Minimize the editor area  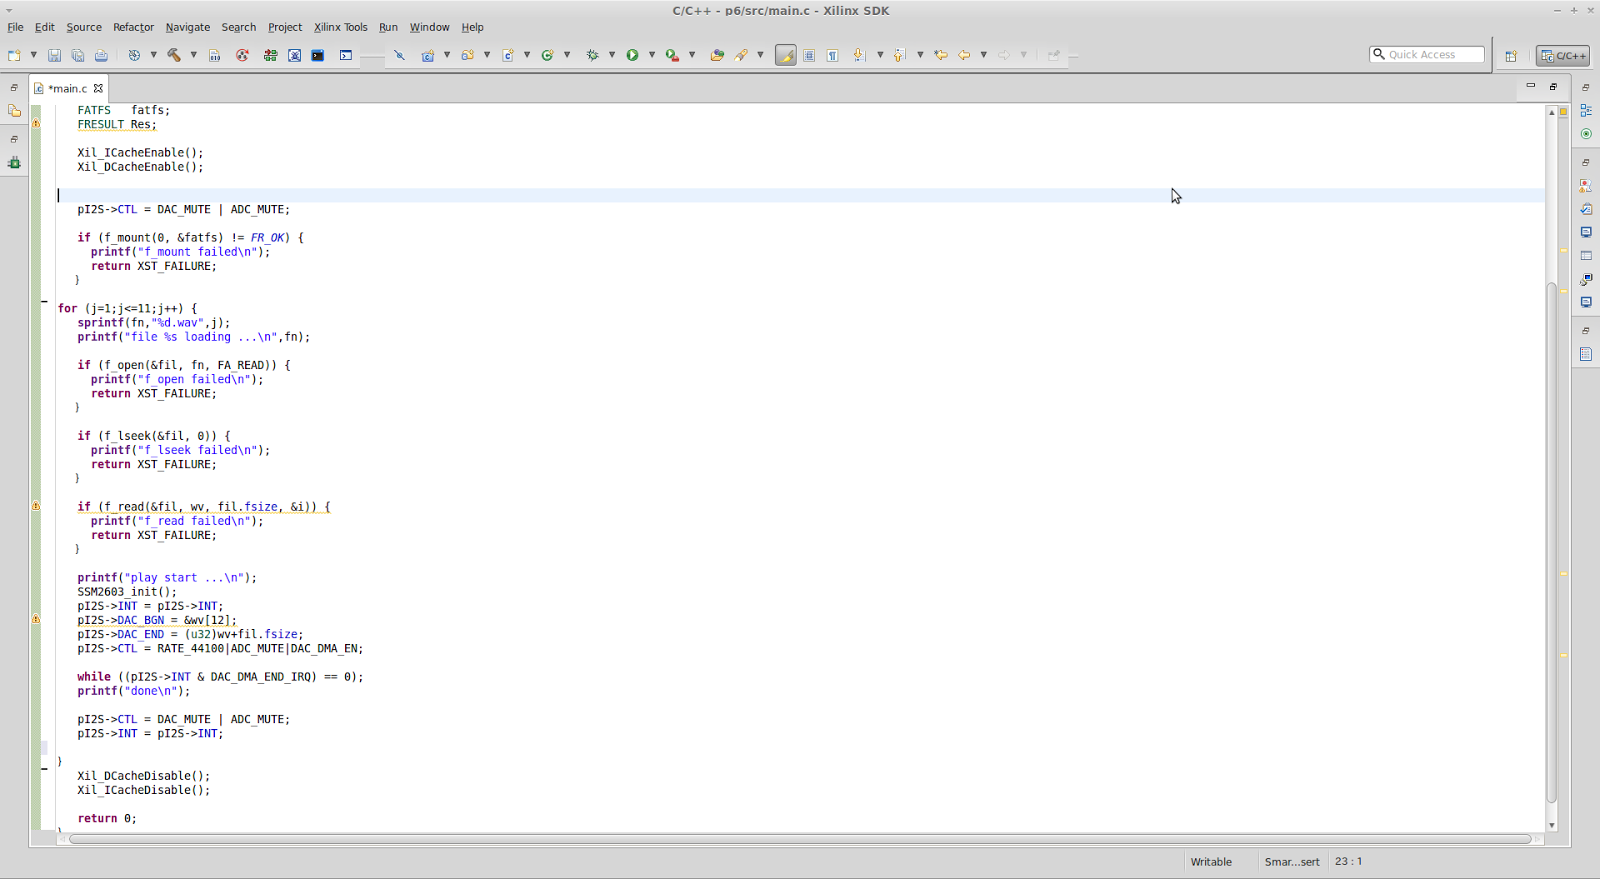pos(1530,86)
